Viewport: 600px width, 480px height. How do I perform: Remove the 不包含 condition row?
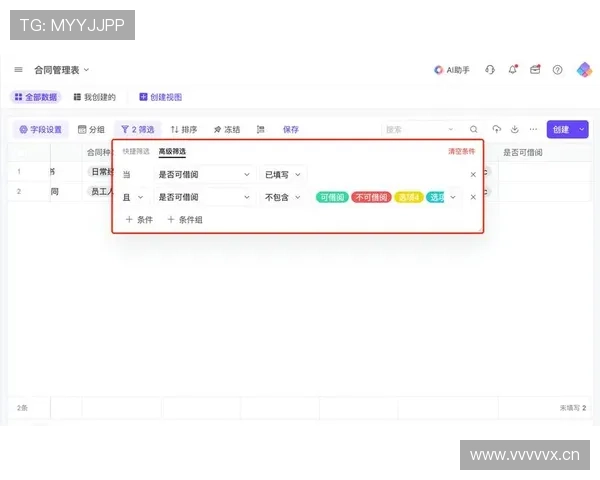pyautogui.click(x=473, y=197)
